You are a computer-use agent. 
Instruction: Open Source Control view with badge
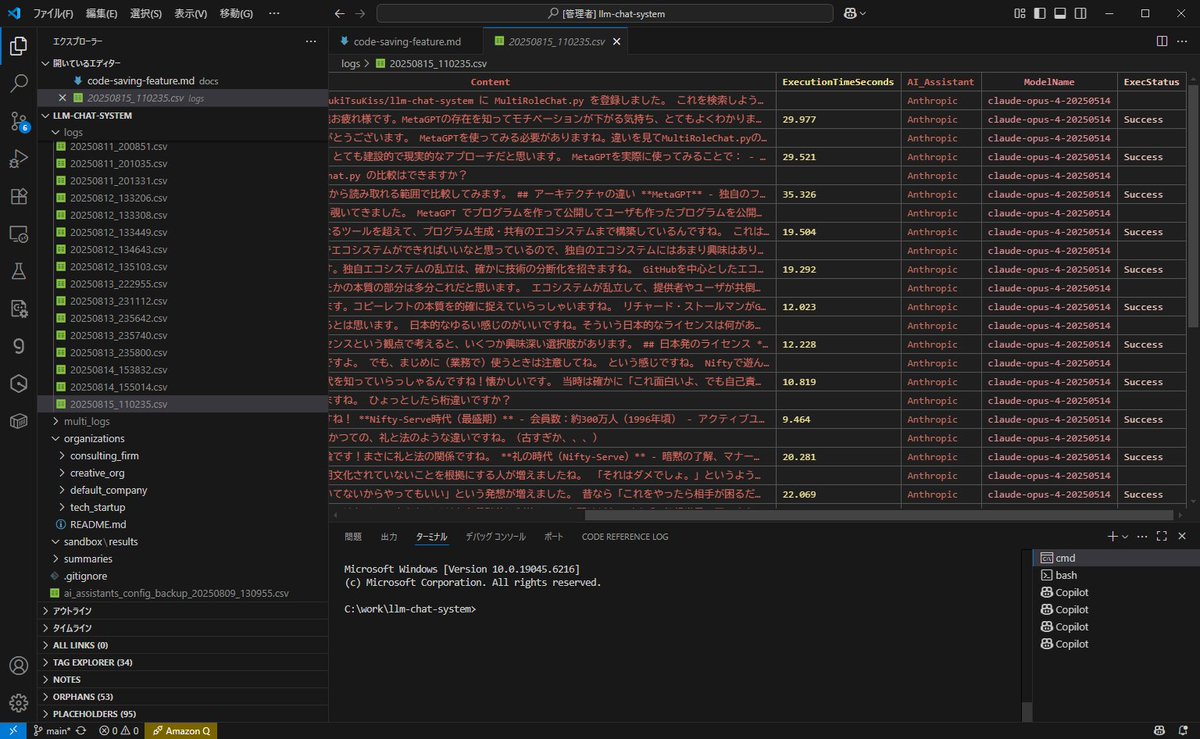[18, 121]
